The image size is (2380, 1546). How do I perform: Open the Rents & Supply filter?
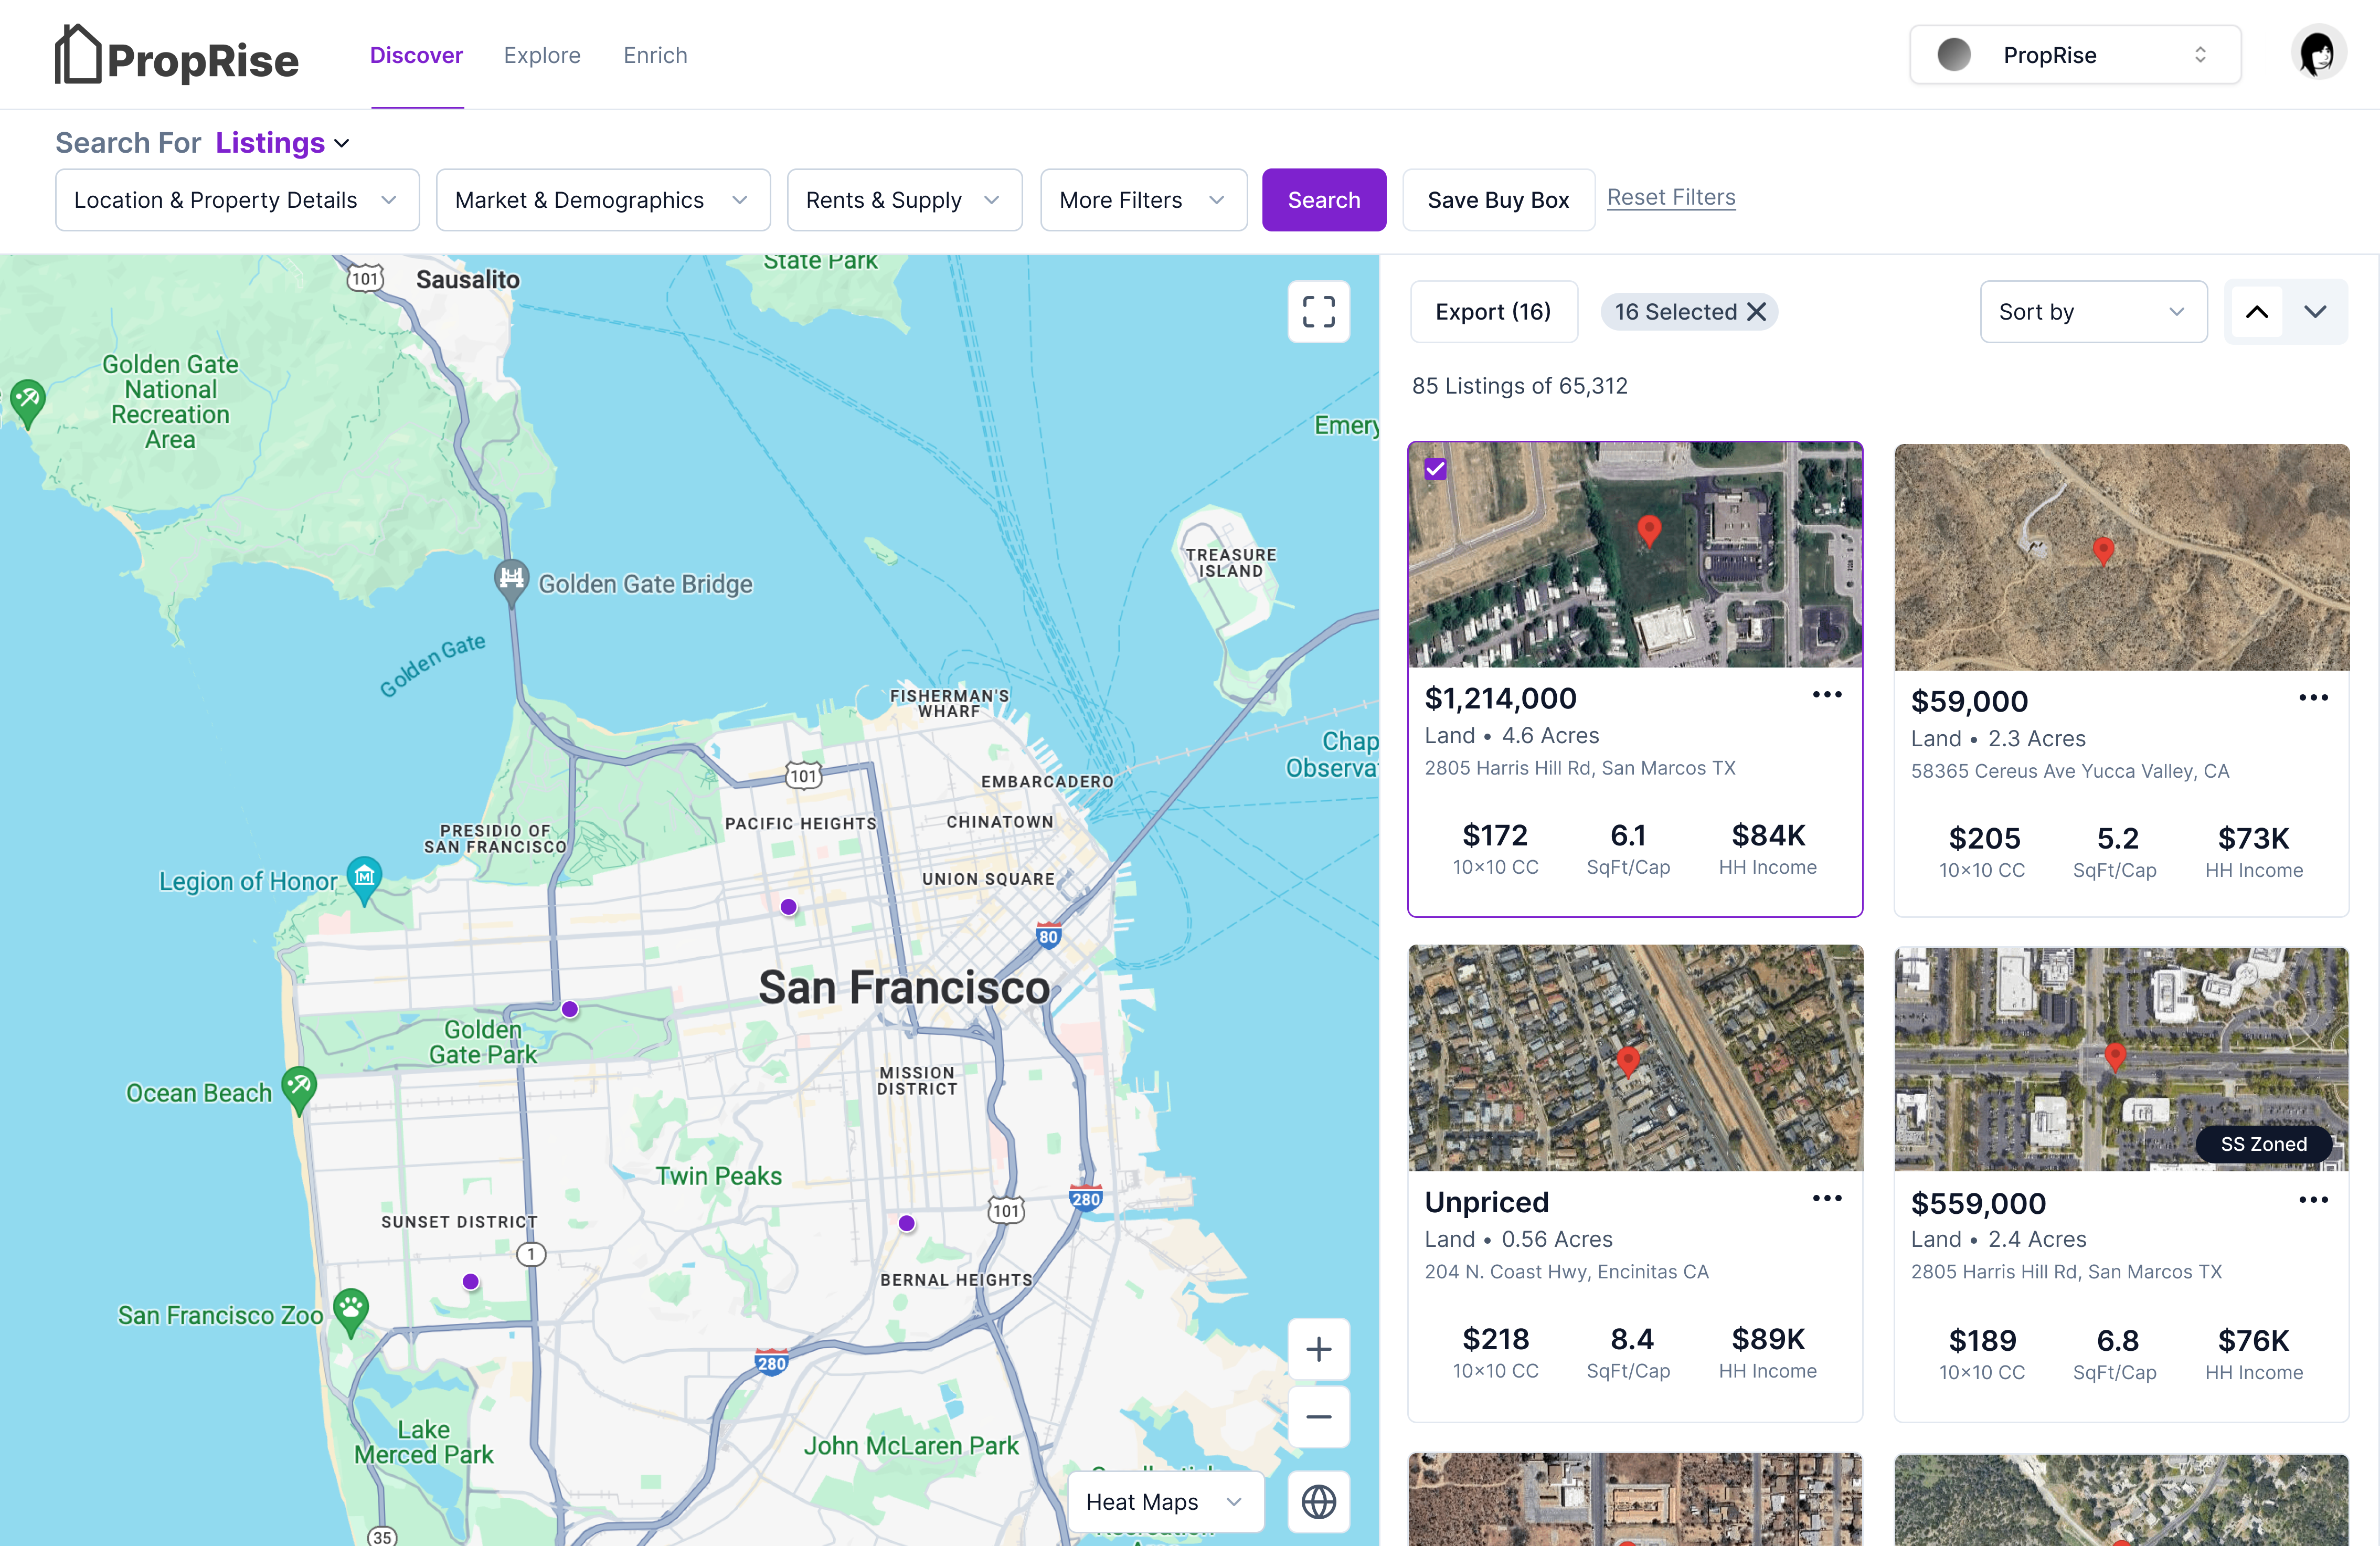[x=904, y=200]
